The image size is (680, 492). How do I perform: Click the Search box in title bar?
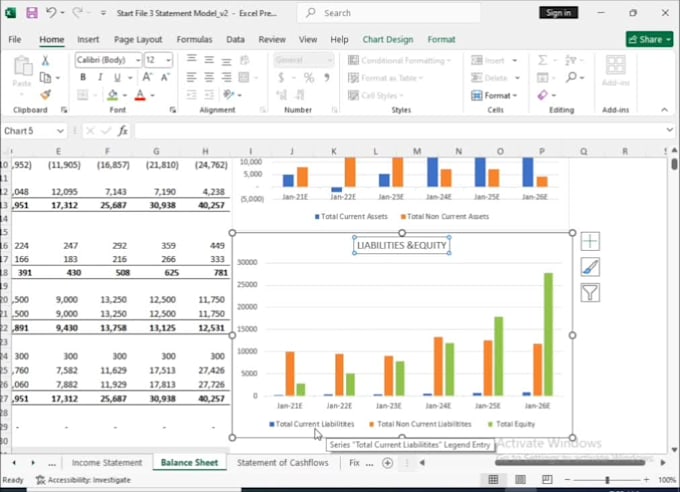click(389, 13)
